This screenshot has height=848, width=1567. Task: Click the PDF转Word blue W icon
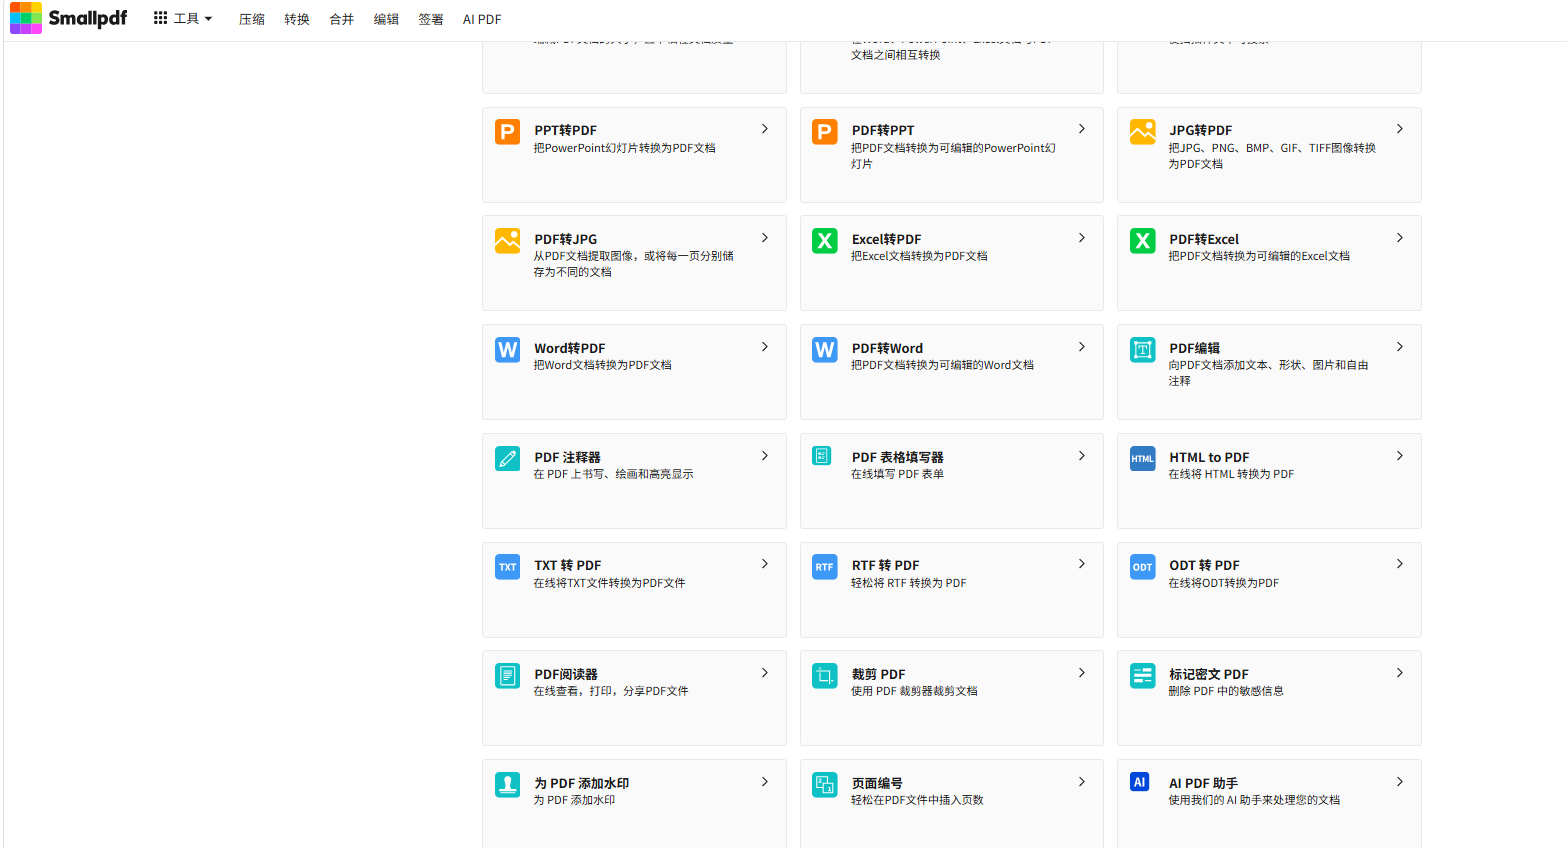click(x=825, y=350)
